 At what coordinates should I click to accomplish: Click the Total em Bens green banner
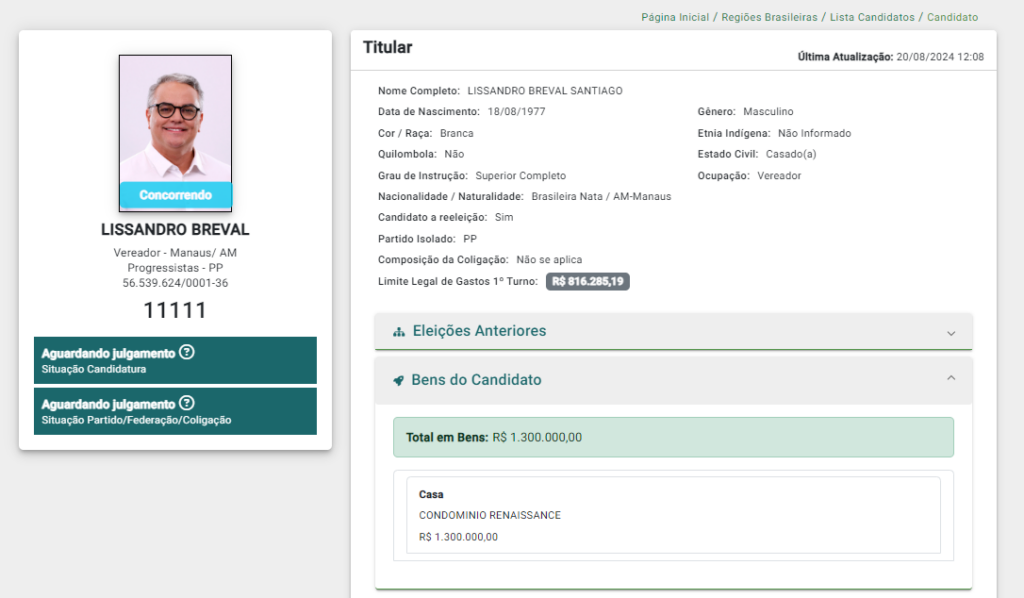[673, 437]
